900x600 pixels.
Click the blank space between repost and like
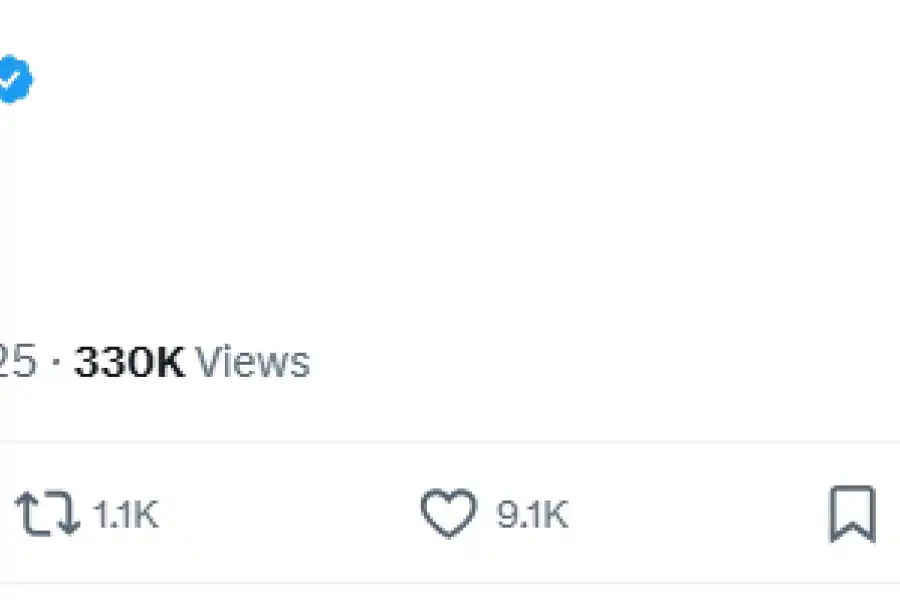click(290, 514)
